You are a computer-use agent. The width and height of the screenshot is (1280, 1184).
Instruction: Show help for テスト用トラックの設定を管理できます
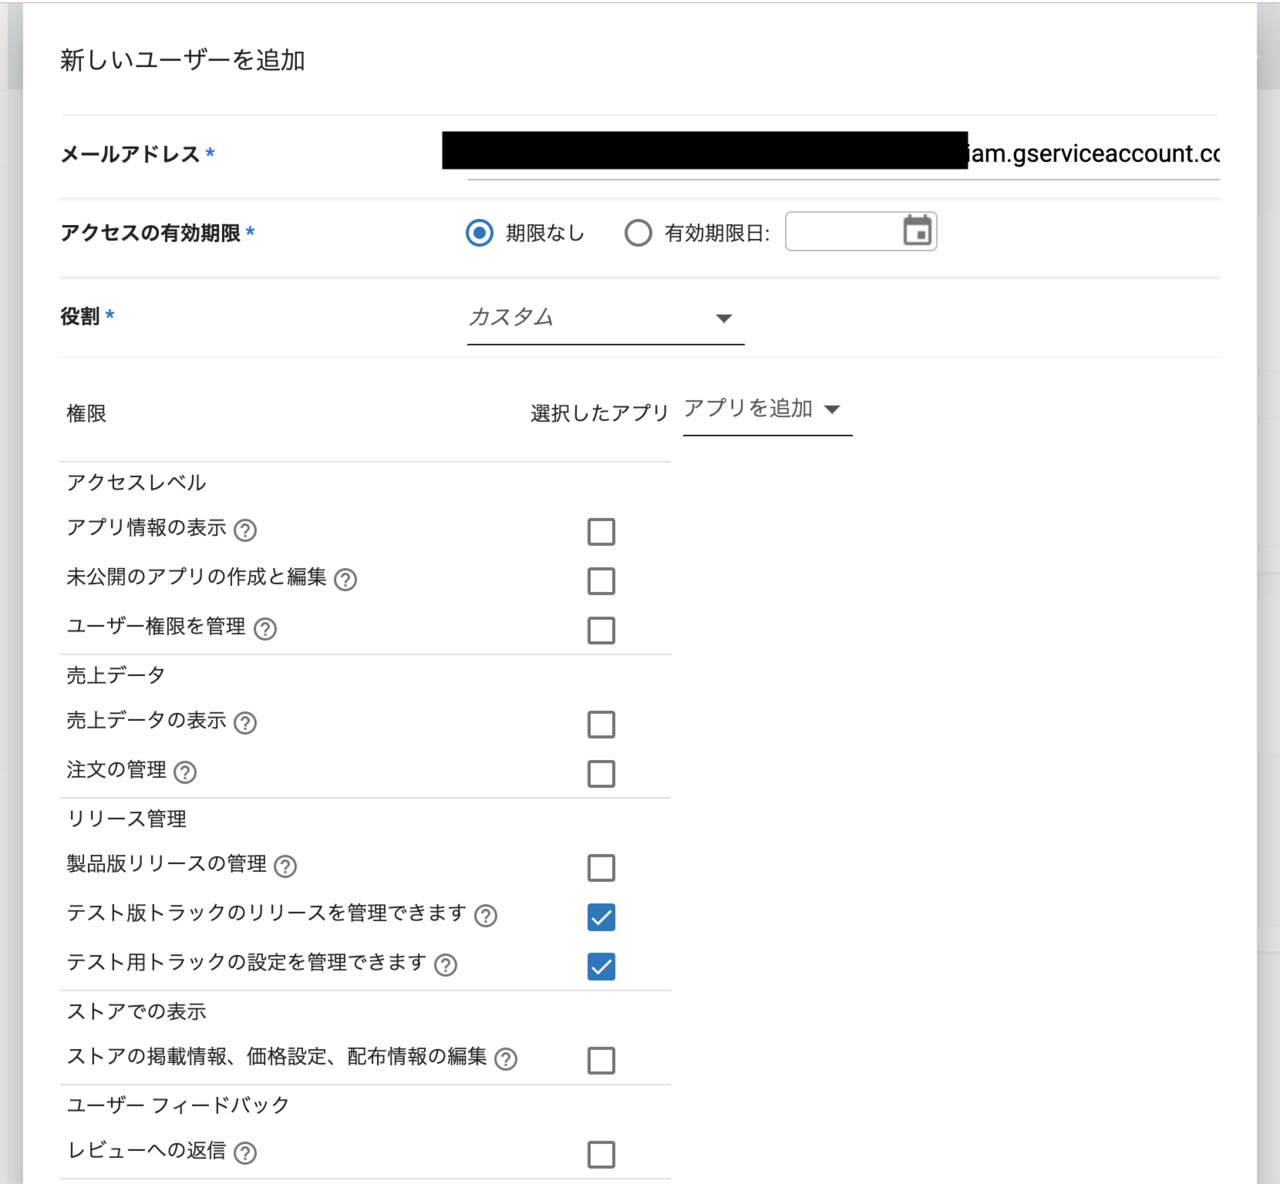coord(446,965)
